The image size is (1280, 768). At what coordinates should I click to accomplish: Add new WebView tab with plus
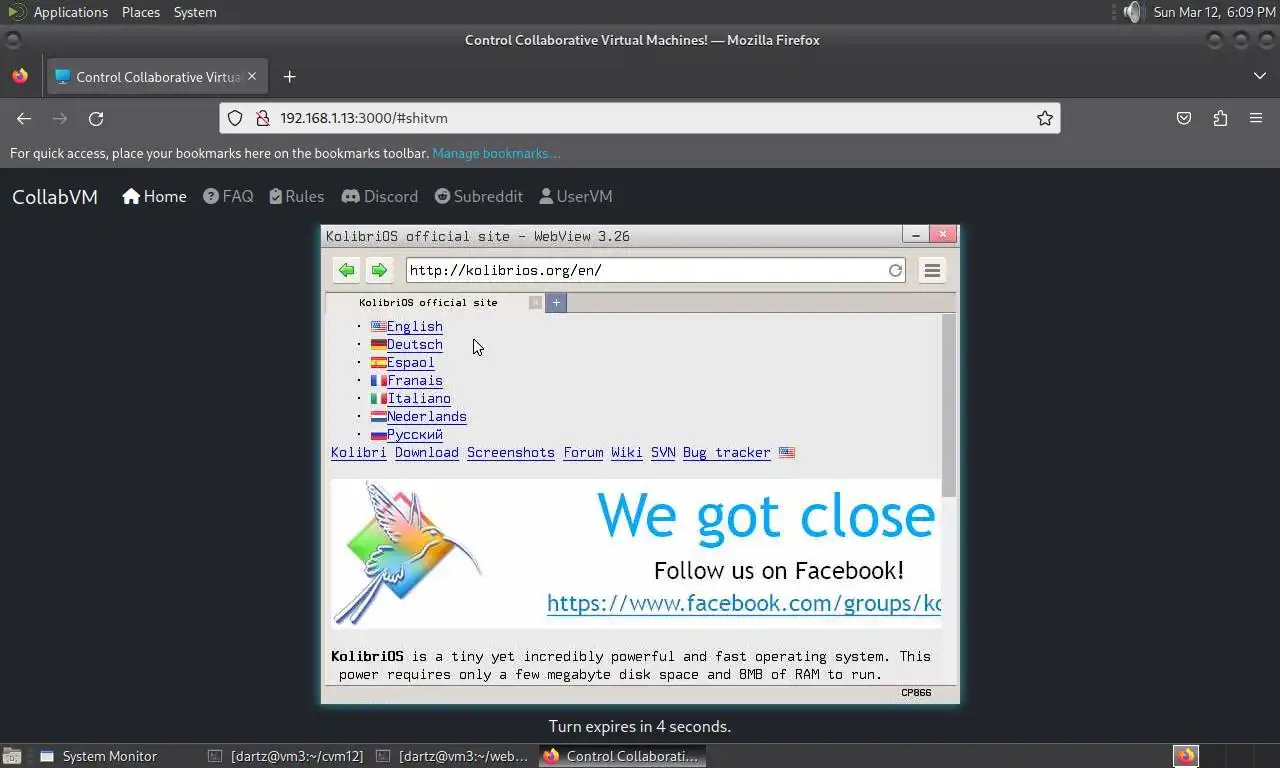556,302
